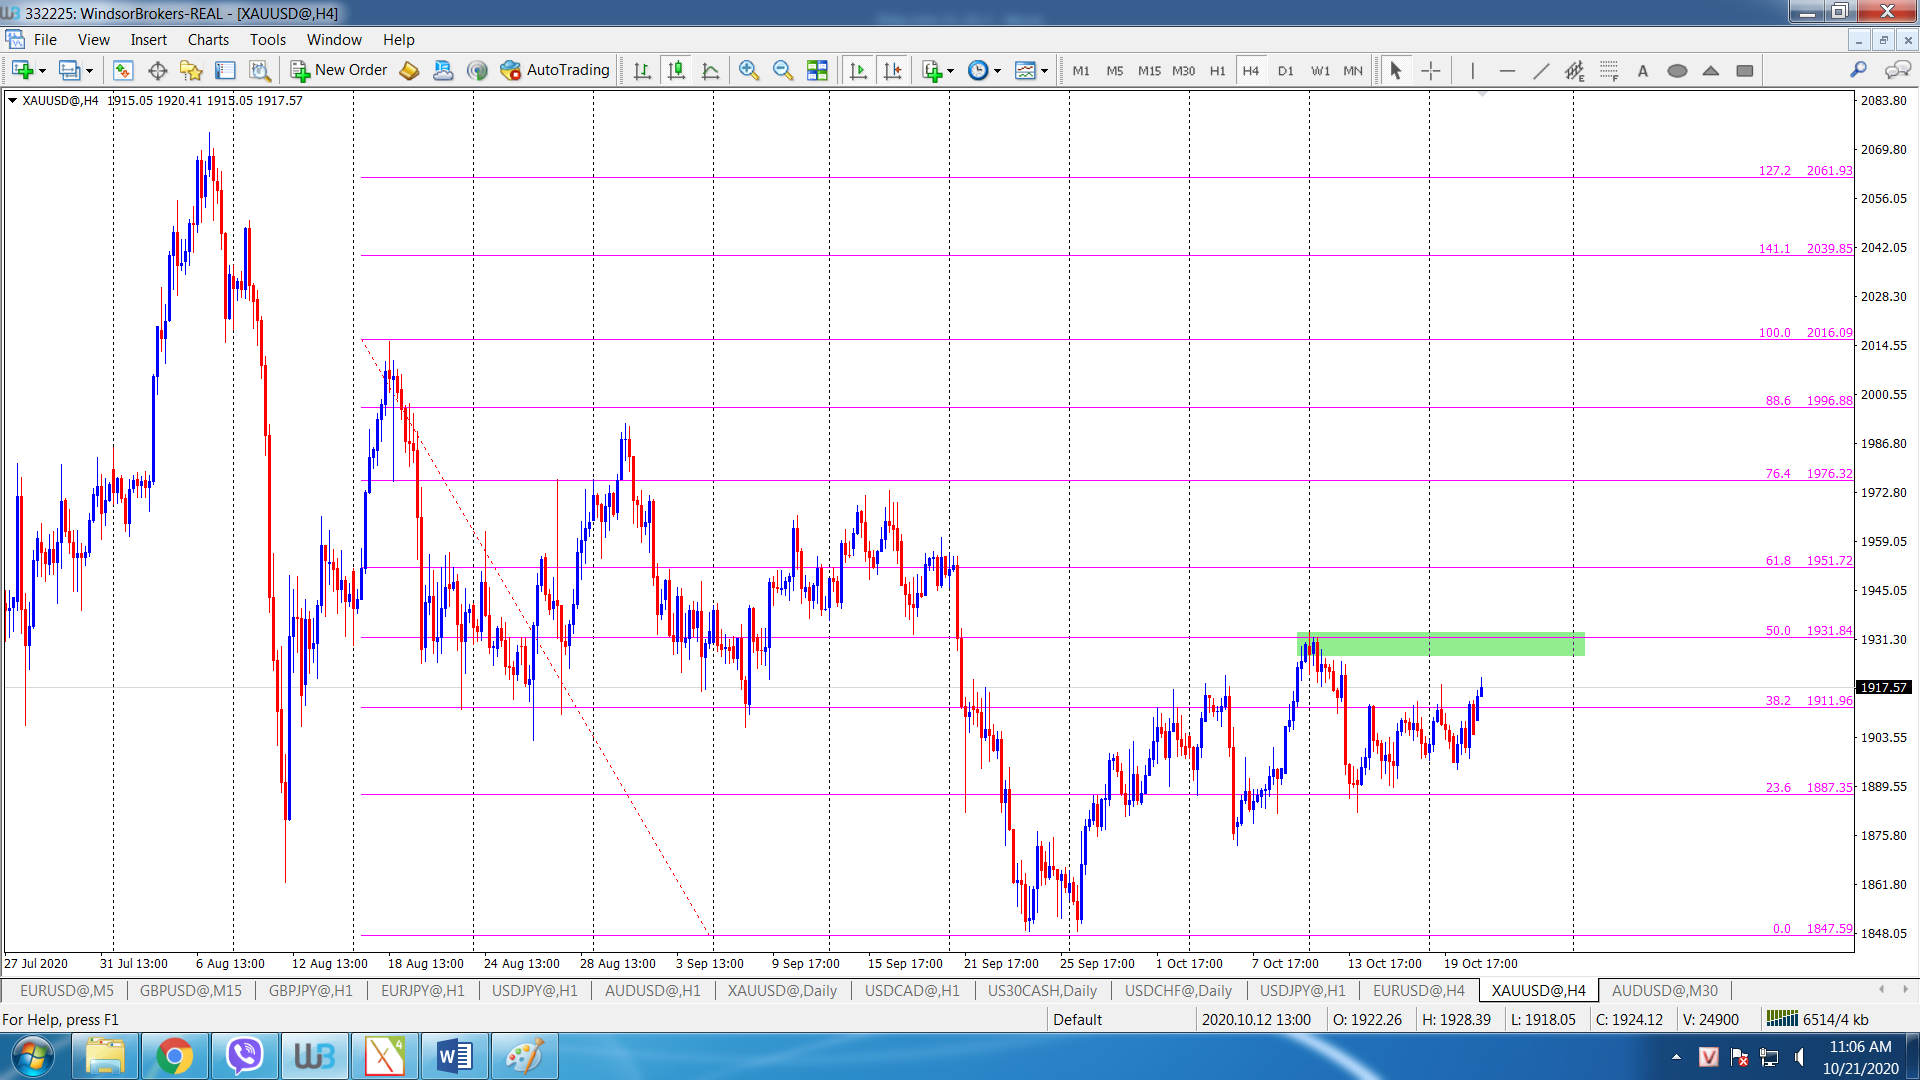Zoom out of the chart

click(782, 70)
